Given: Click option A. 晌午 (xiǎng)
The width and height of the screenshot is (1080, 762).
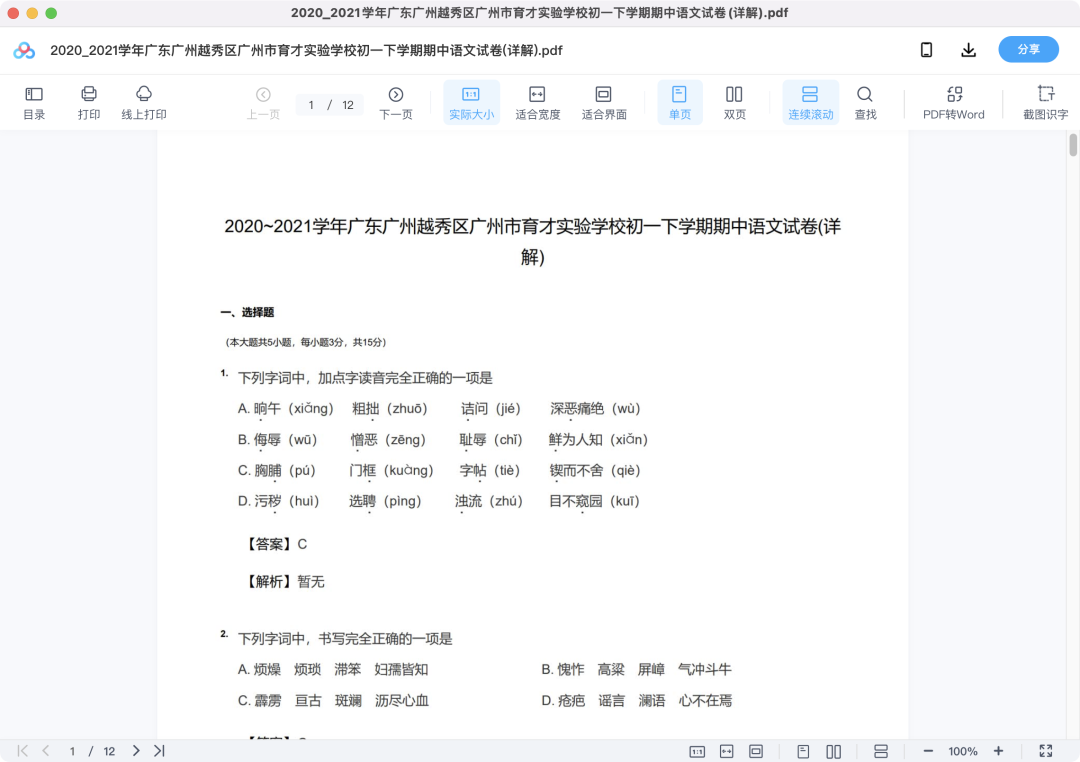Looking at the screenshot, I should (286, 409).
